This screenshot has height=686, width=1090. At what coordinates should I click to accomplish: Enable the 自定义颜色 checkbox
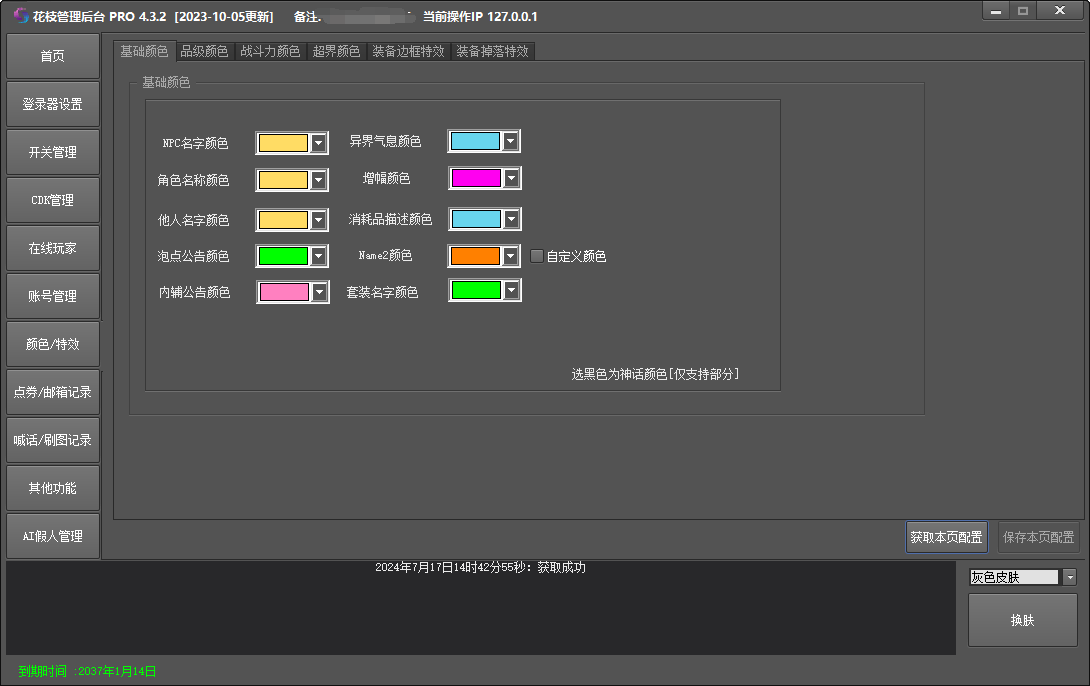pos(537,256)
